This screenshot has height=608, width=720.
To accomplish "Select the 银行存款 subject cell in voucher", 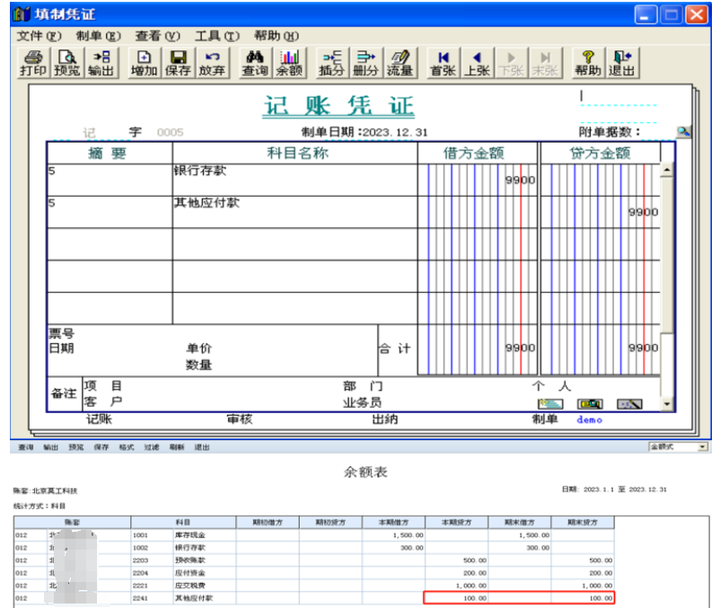I will tap(295, 180).
